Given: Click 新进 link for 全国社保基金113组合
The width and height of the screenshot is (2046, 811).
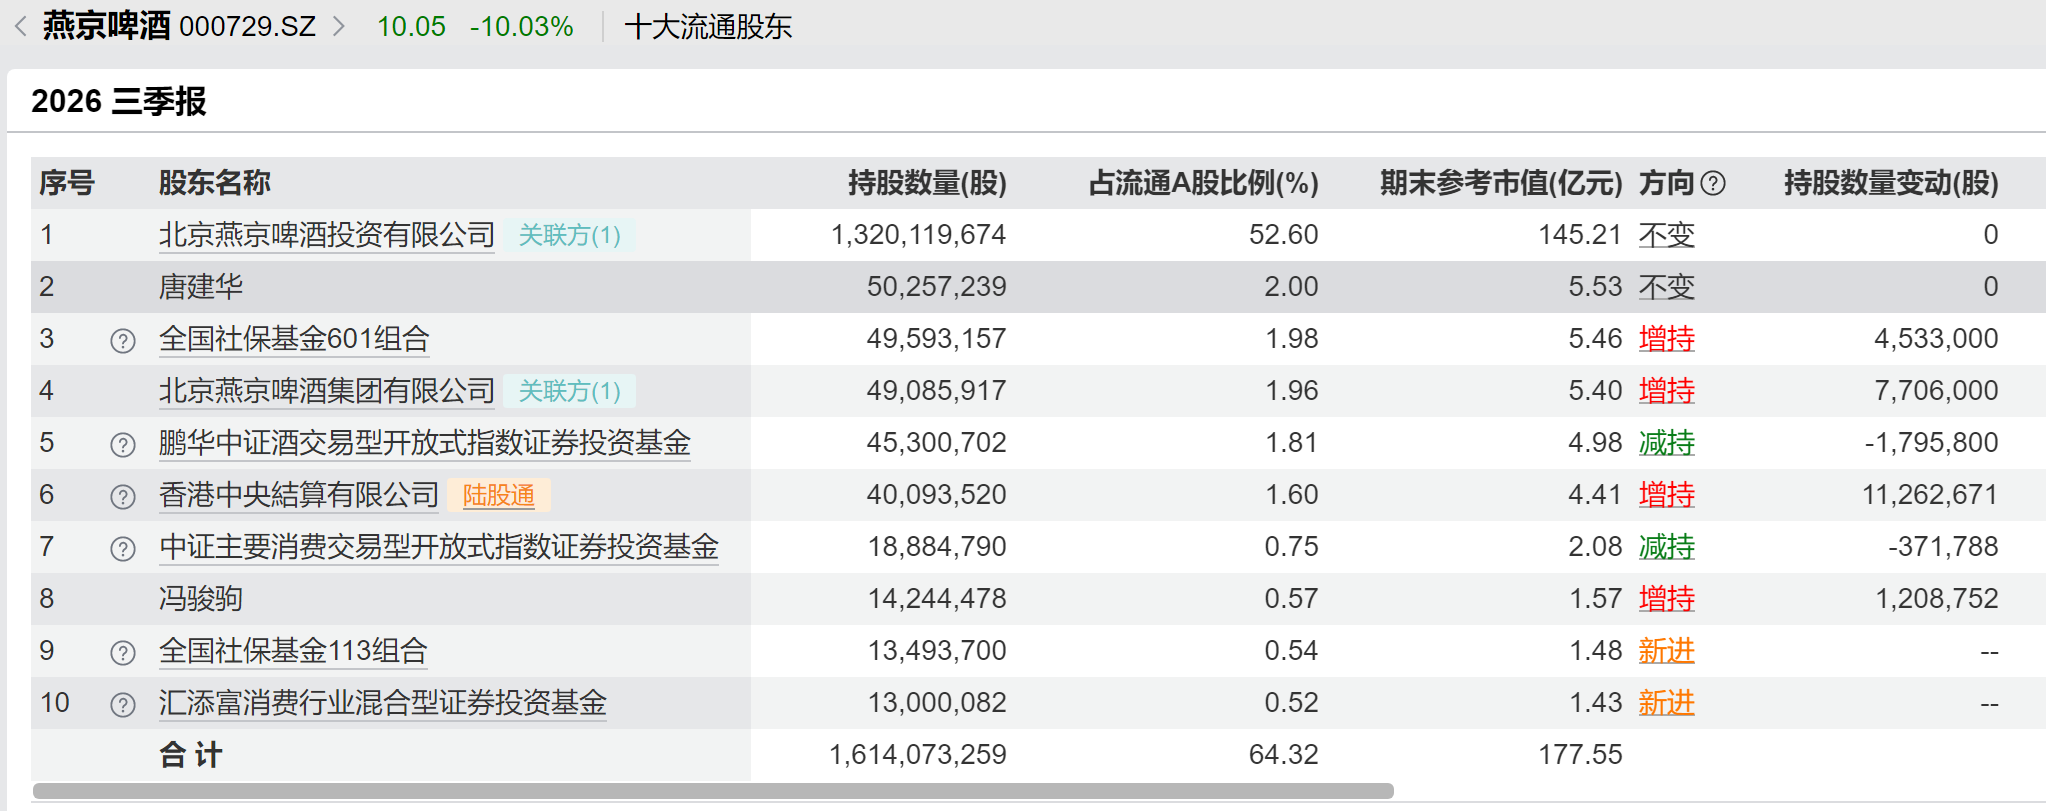Looking at the screenshot, I should (x=1666, y=651).
